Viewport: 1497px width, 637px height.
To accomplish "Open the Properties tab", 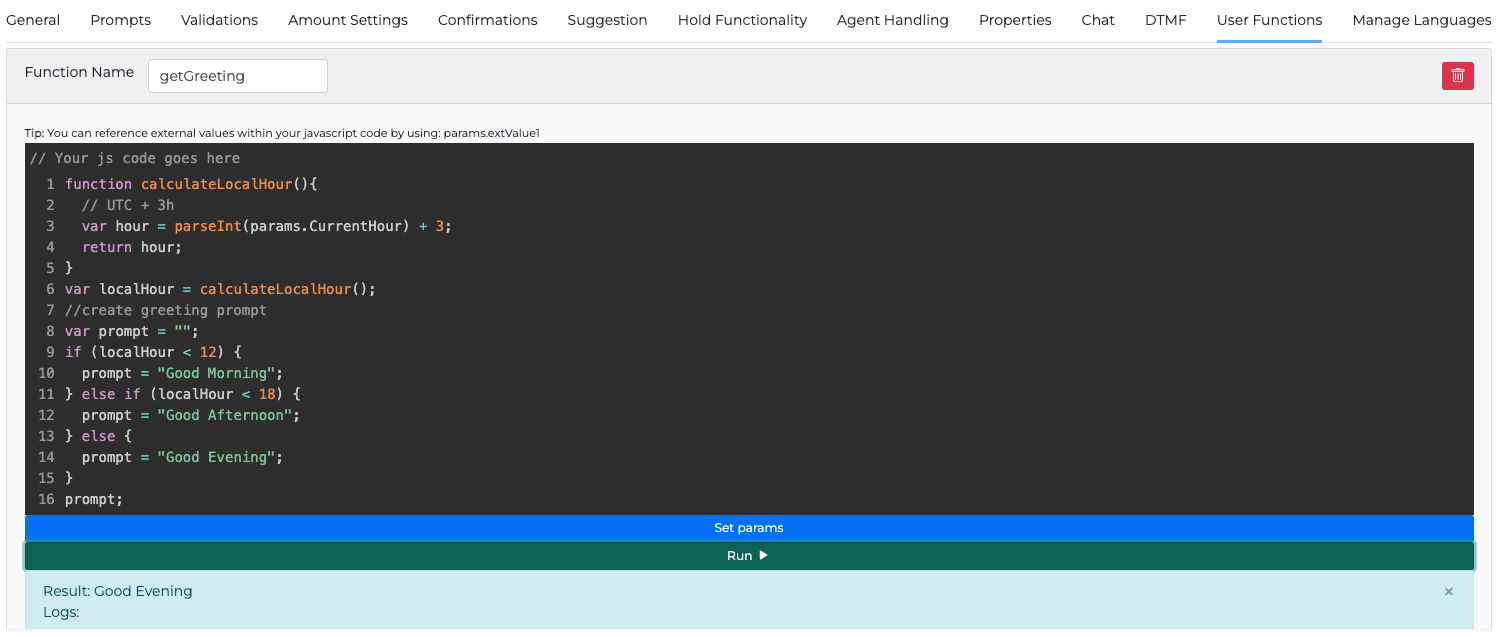I will pyautogui.click(x=1015, y=20).
